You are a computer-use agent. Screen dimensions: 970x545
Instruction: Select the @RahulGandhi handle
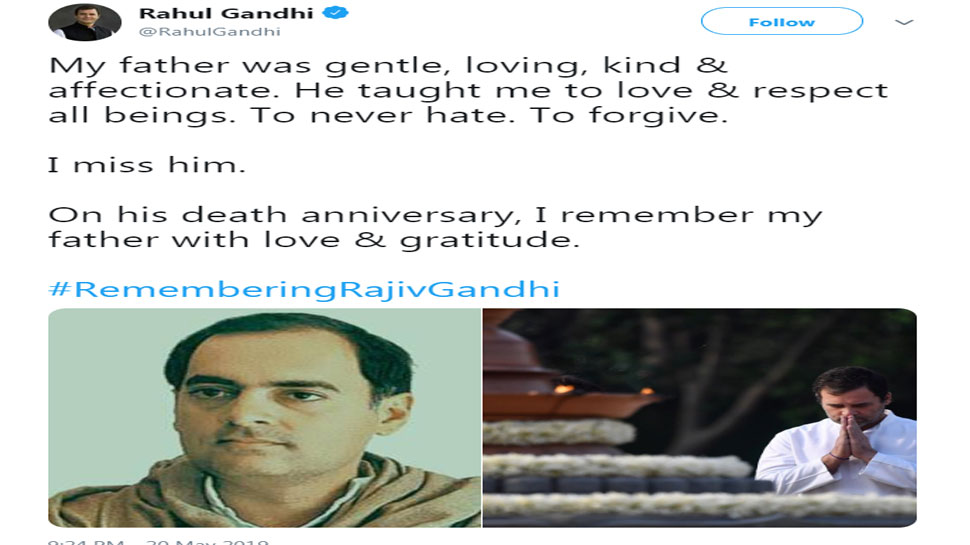click(x=210, y=32)
